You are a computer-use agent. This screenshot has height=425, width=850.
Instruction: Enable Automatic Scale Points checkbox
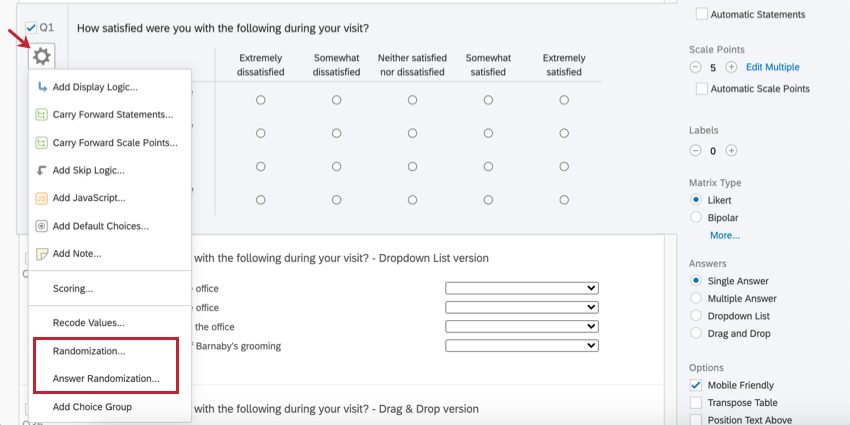click(701, 89)
